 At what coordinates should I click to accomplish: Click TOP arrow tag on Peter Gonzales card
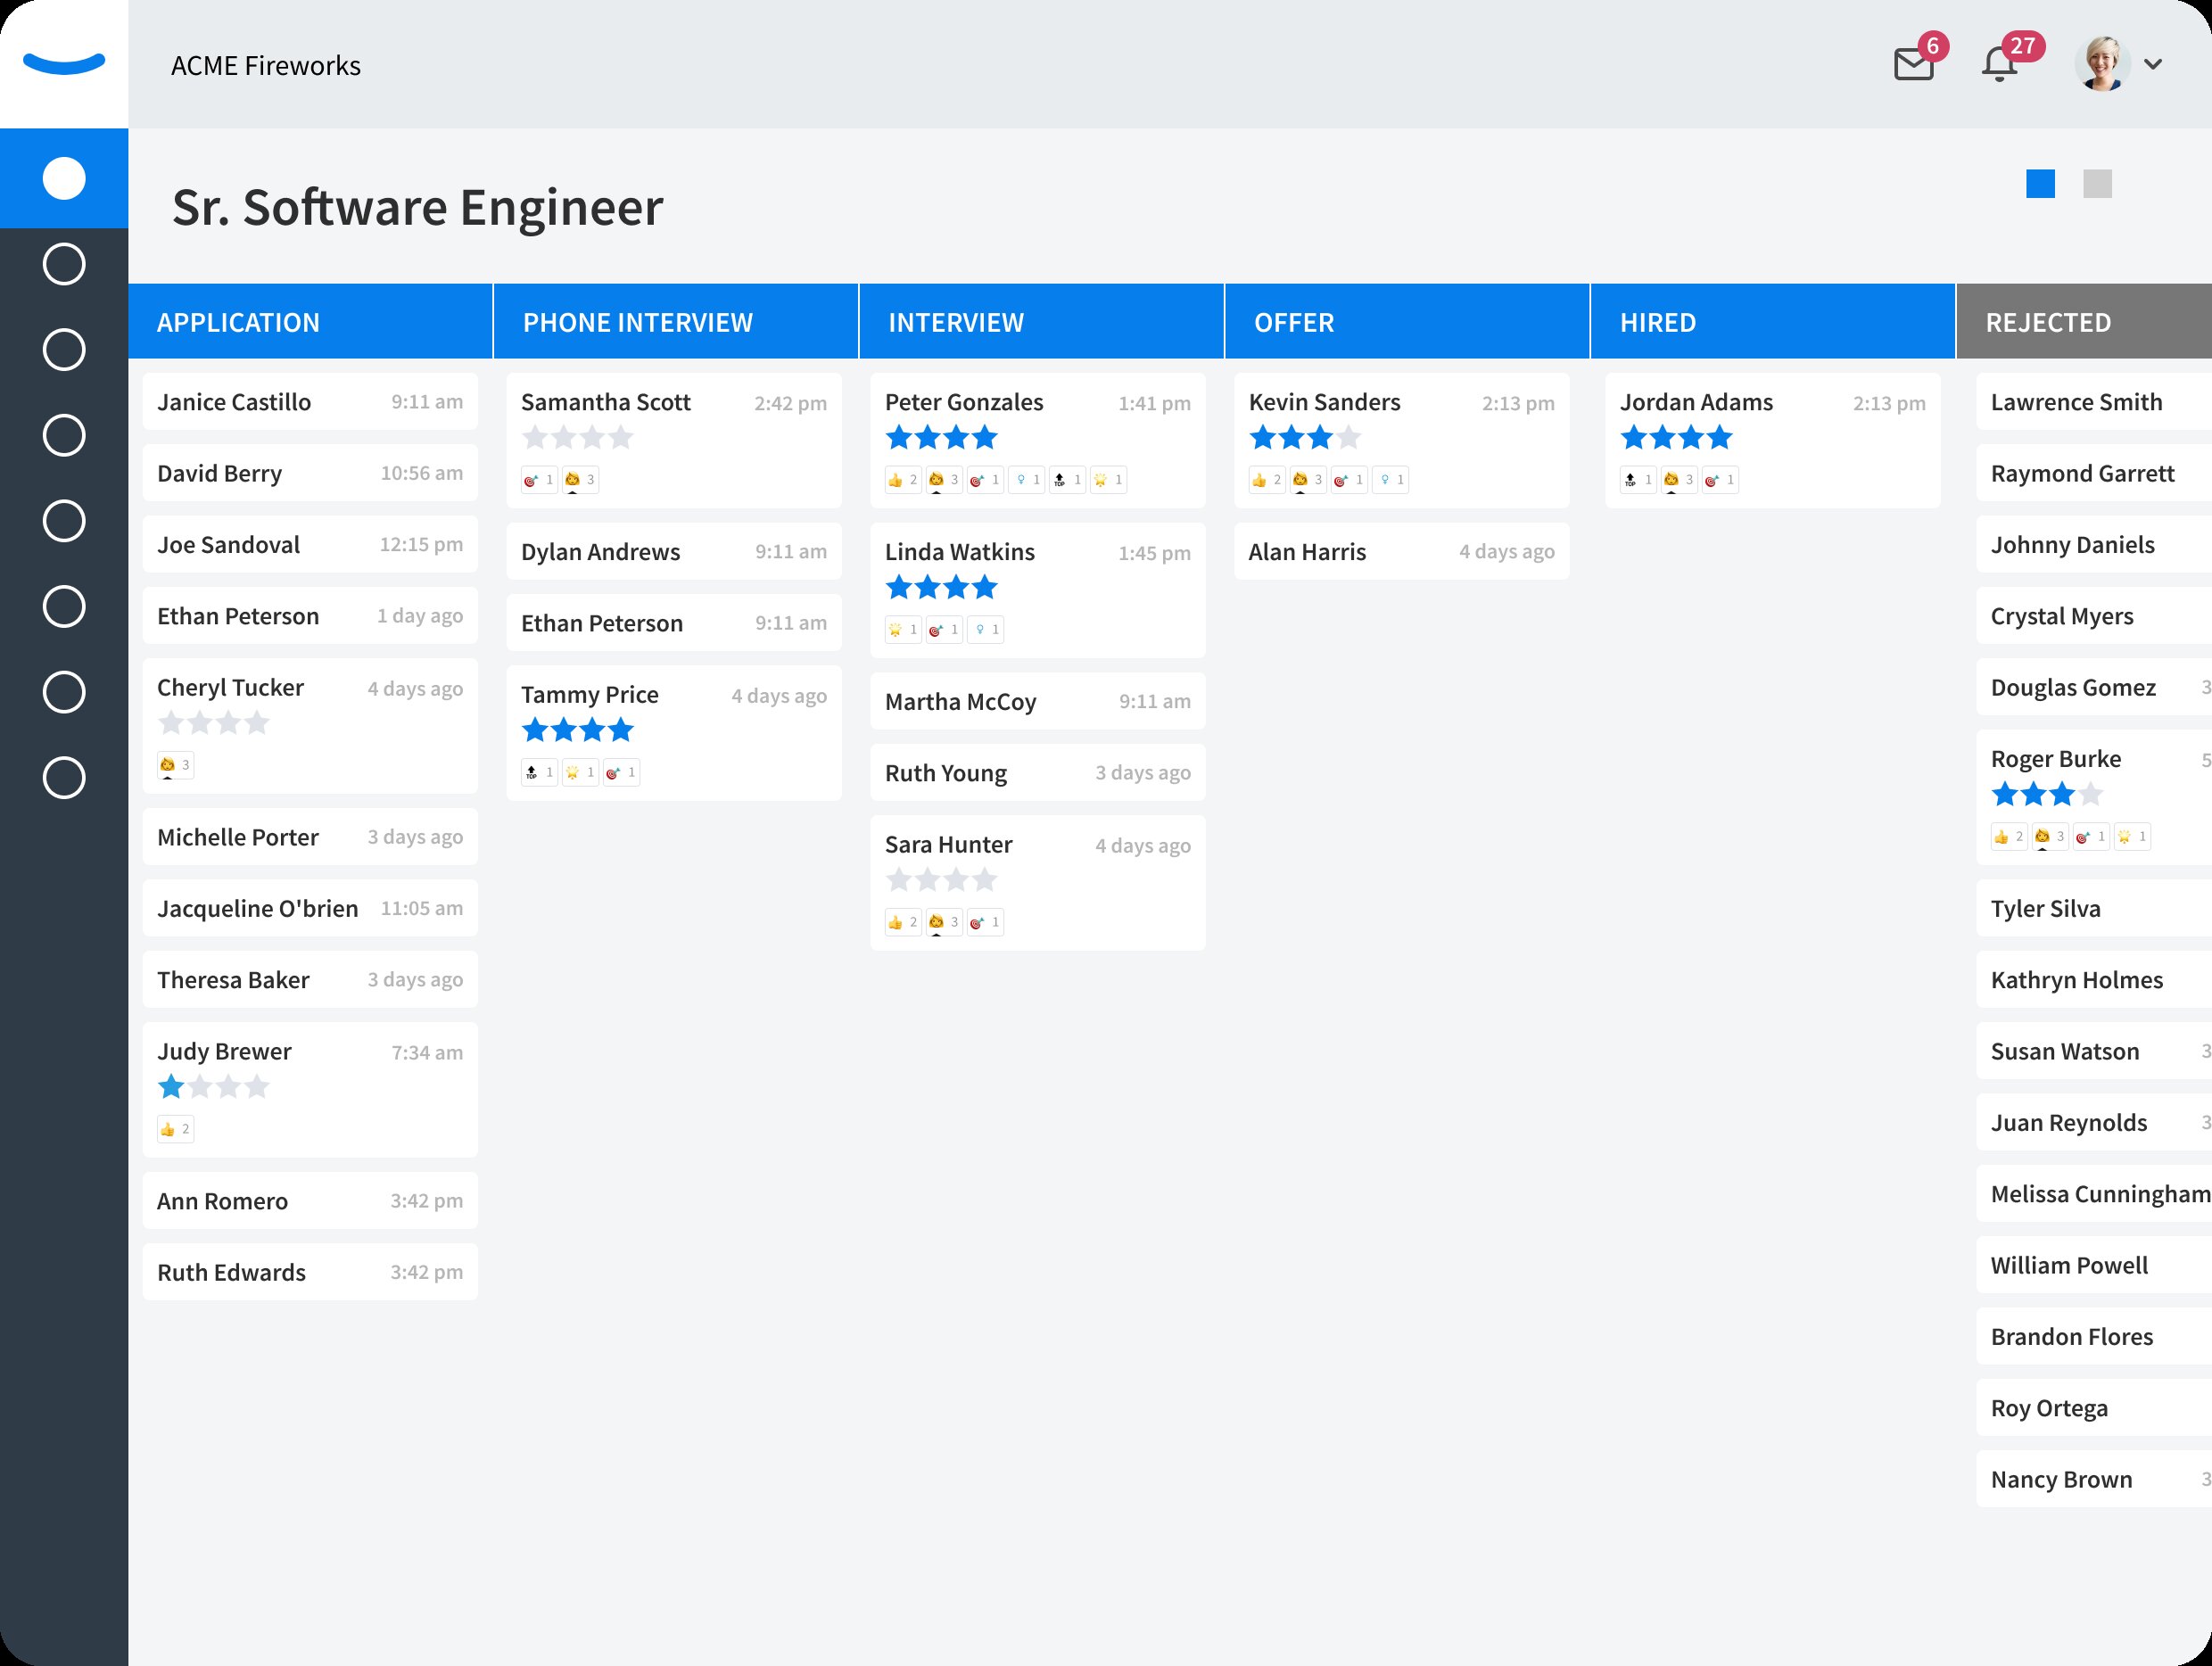coord(1067,480)
